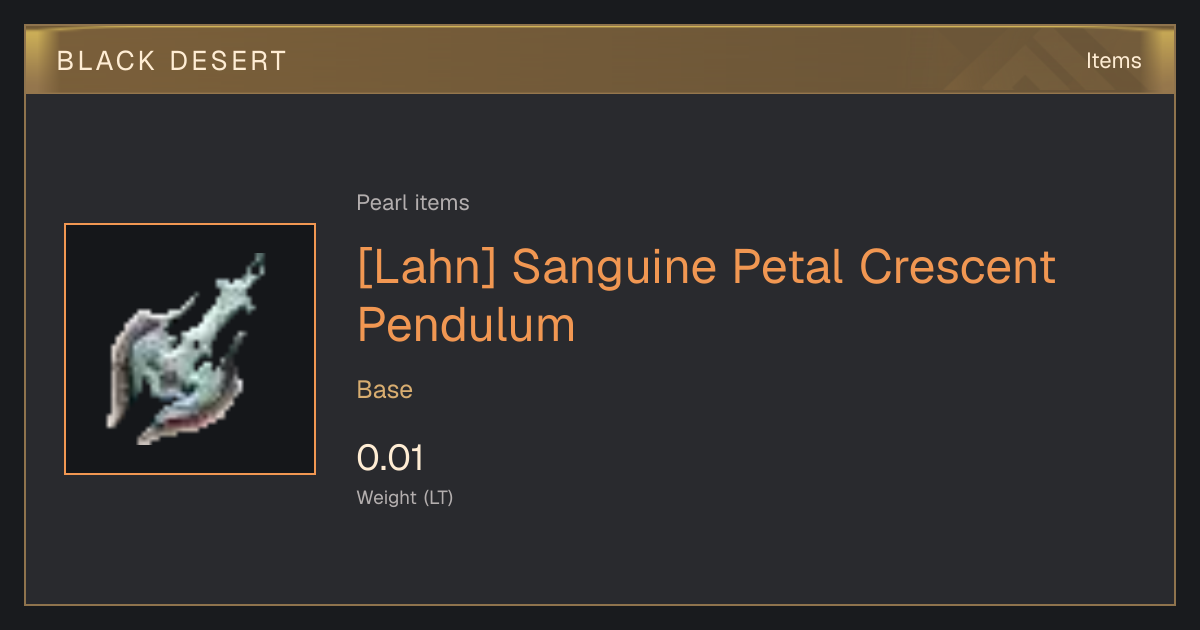This screenshot has height=630, width=1200.
Task: Click the word Pendulum on the second title line
Action: (x=466, y=324)
